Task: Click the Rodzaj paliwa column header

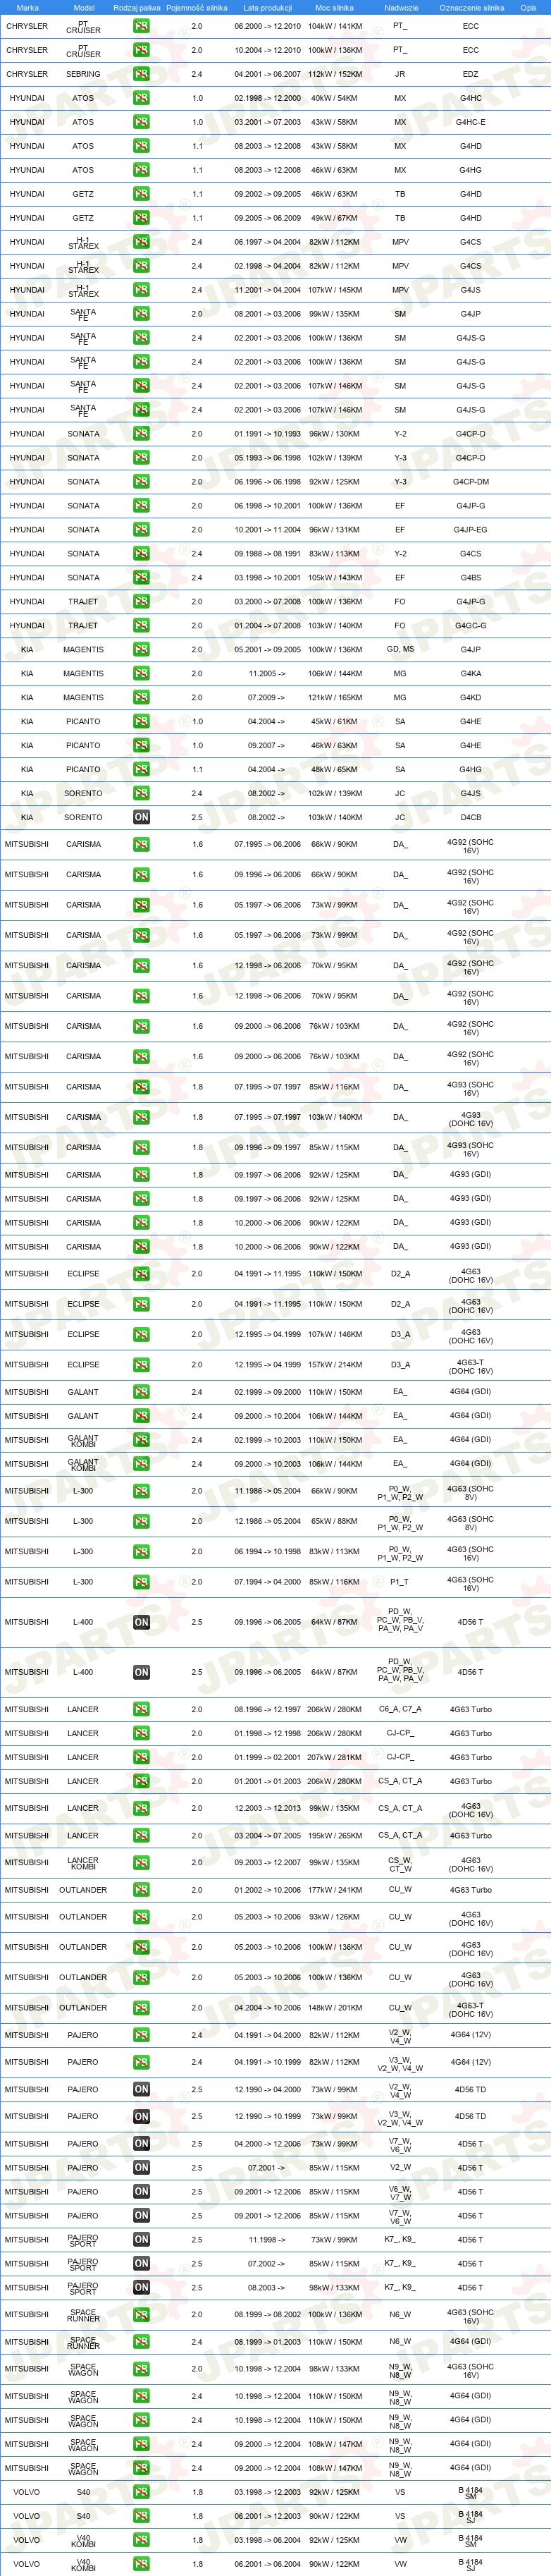Action: (136, 7)
